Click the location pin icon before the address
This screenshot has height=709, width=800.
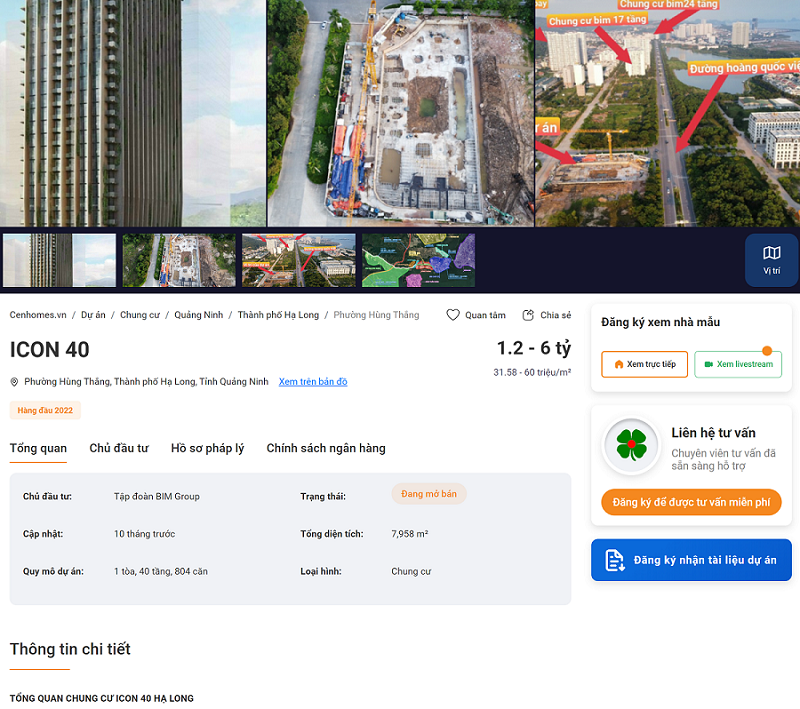click(x=14, y=382)
